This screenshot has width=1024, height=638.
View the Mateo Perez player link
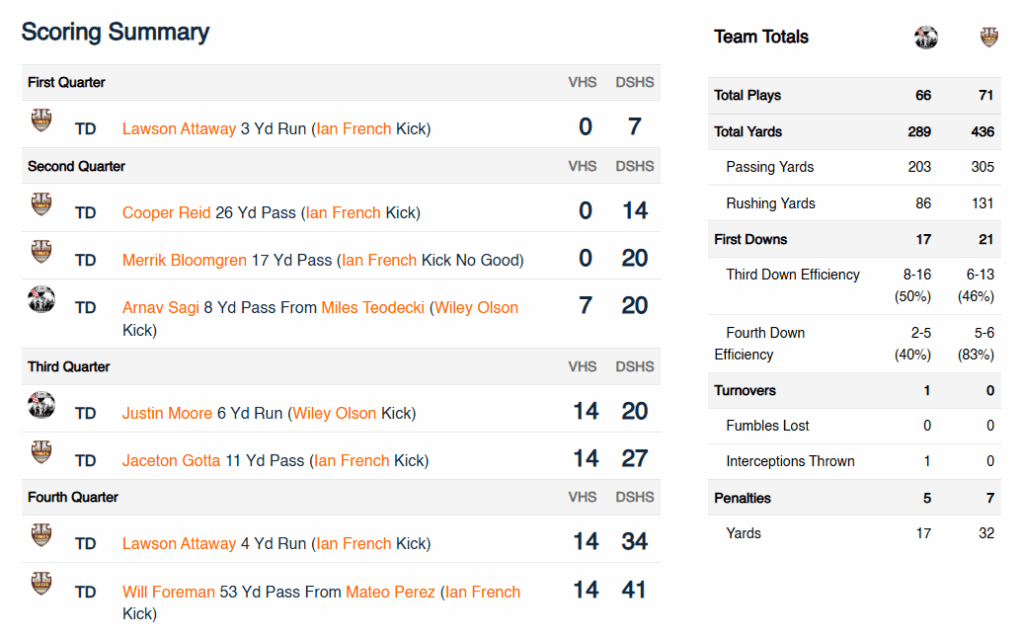[390, 592]
